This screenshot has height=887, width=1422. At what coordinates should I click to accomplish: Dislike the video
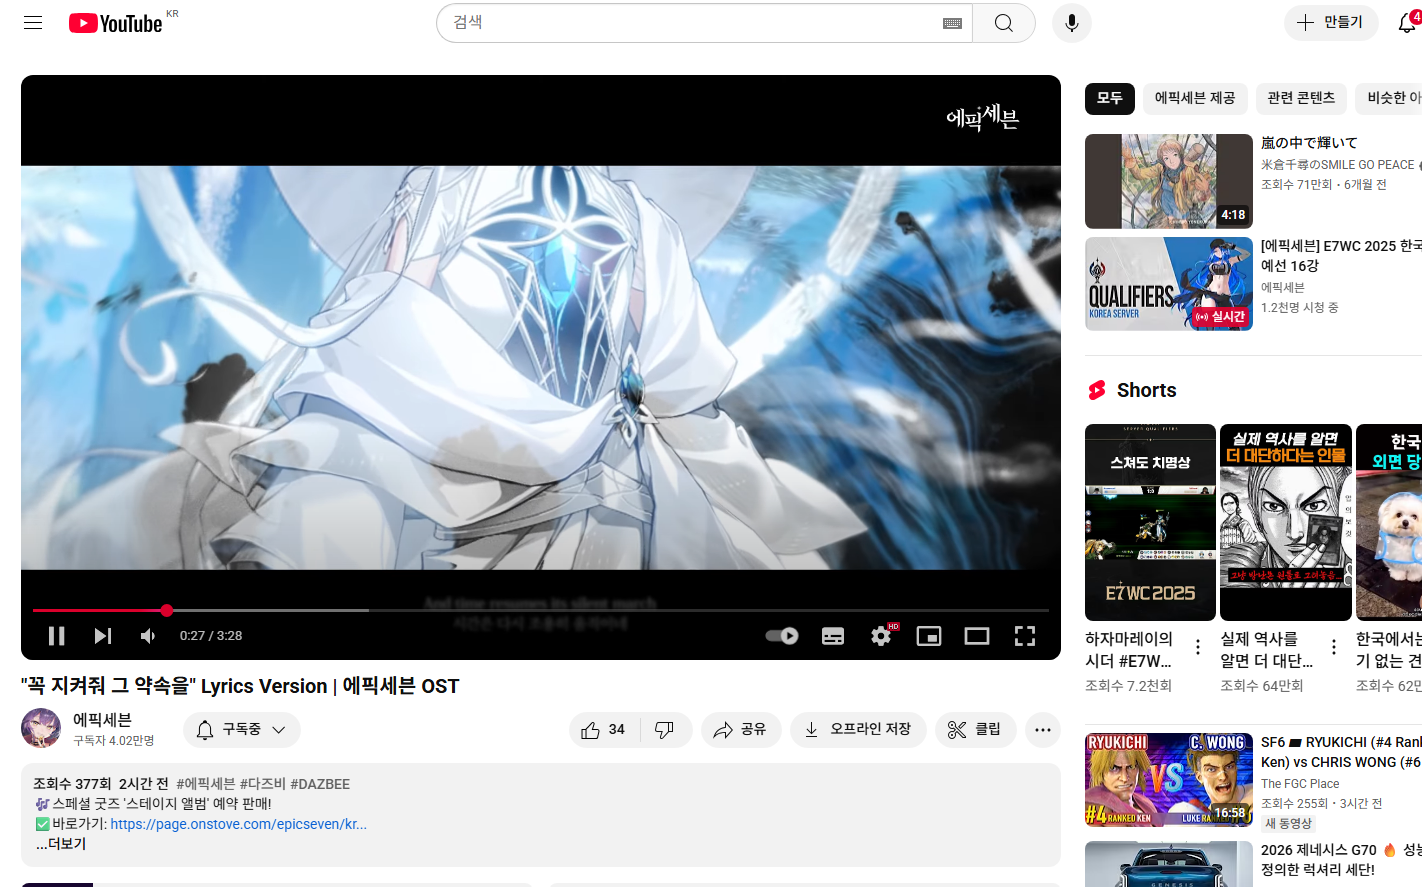(666, 730)
